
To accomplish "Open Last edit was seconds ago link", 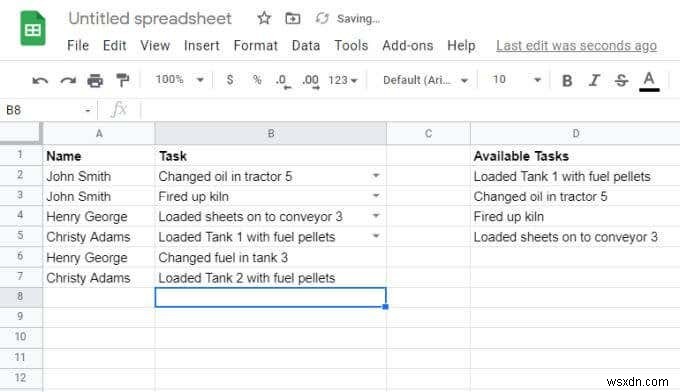I will 576,46.
